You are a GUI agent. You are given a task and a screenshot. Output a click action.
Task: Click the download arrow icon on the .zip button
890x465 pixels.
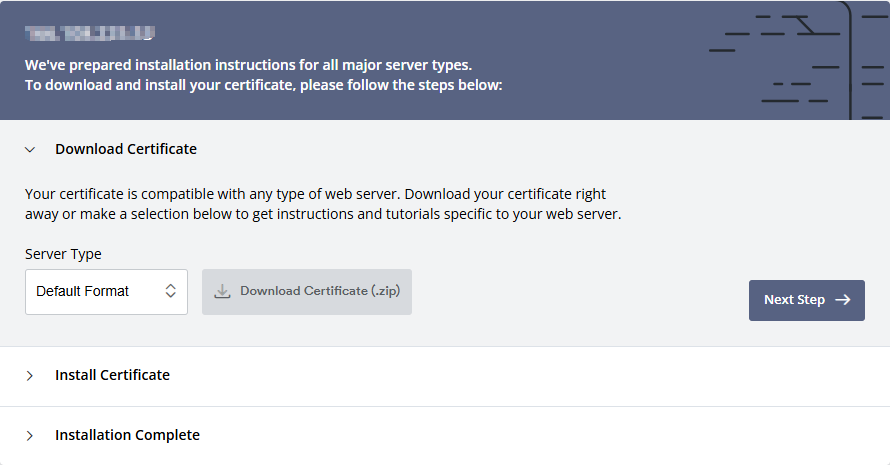tap(223, 291)
